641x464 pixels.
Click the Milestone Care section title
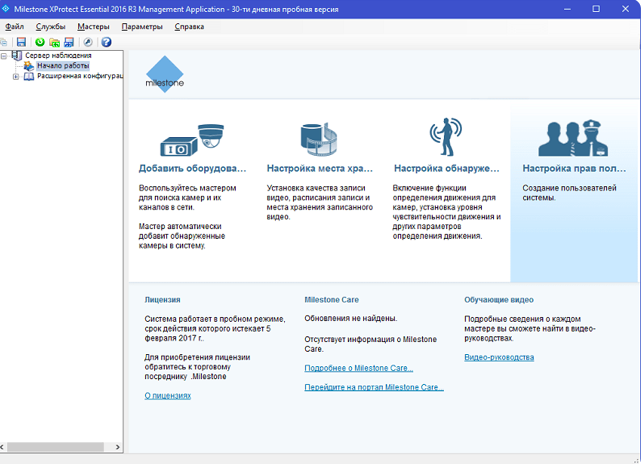332,300
